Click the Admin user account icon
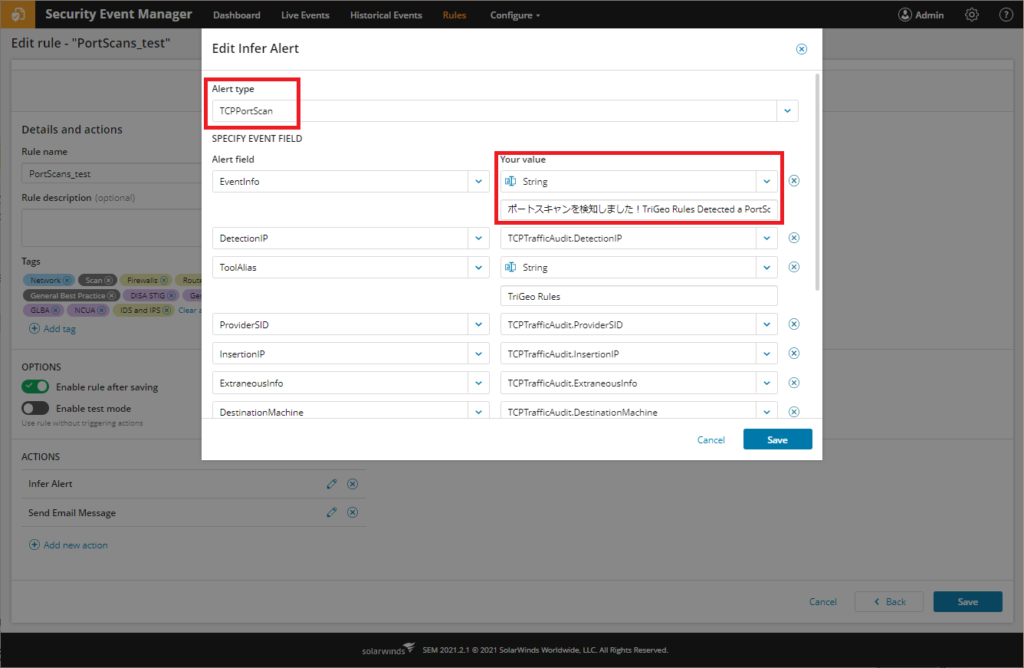1024x668 pixels. pyautogui.click(x=904, y=14)
